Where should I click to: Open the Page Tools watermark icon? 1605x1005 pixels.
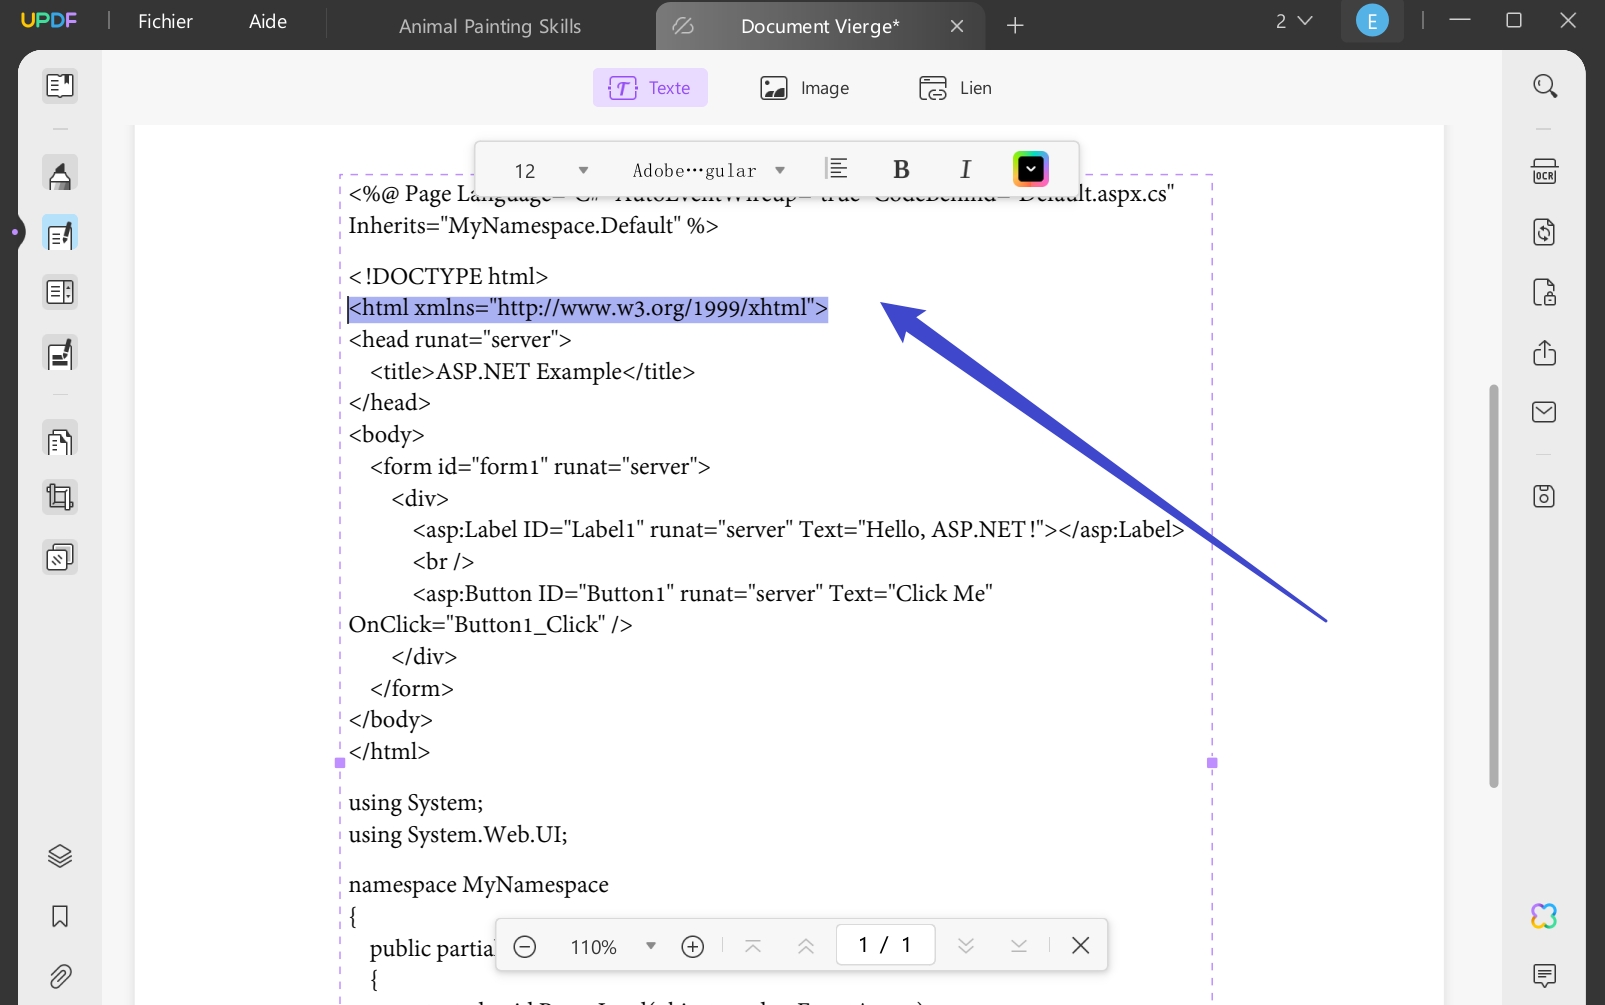pyautogui.click(x=60, y=557)
